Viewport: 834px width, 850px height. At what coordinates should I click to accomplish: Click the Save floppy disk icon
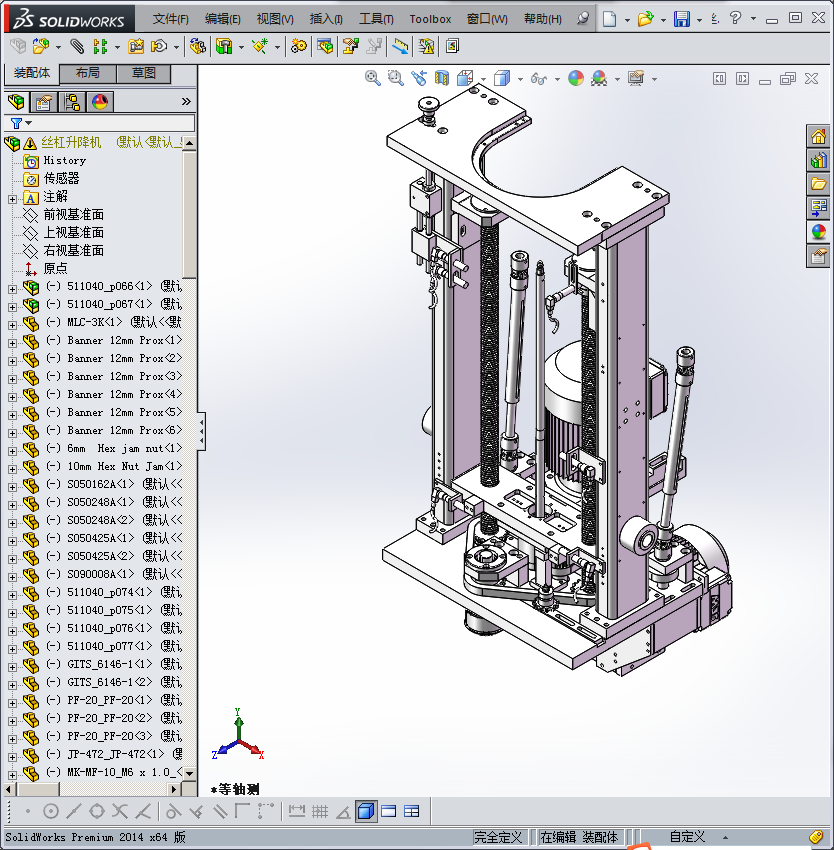click(681, 19)
